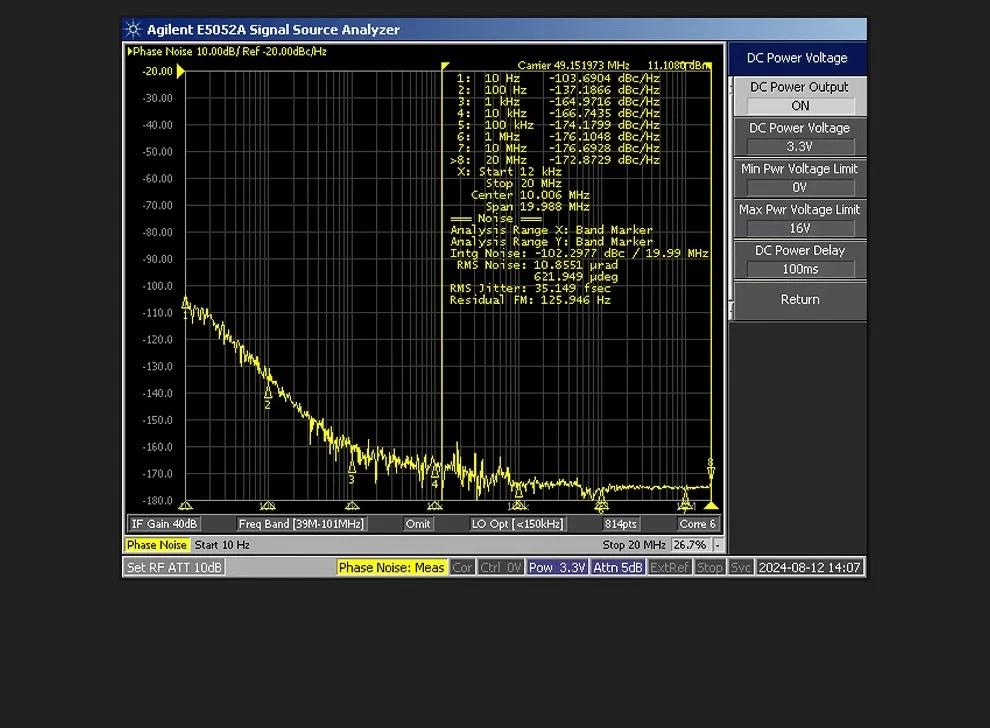Image resolution: width=990 pixels, height=728 pixels.
Task: Click marker 4 triangle on the trace
Action: (435, 473)
